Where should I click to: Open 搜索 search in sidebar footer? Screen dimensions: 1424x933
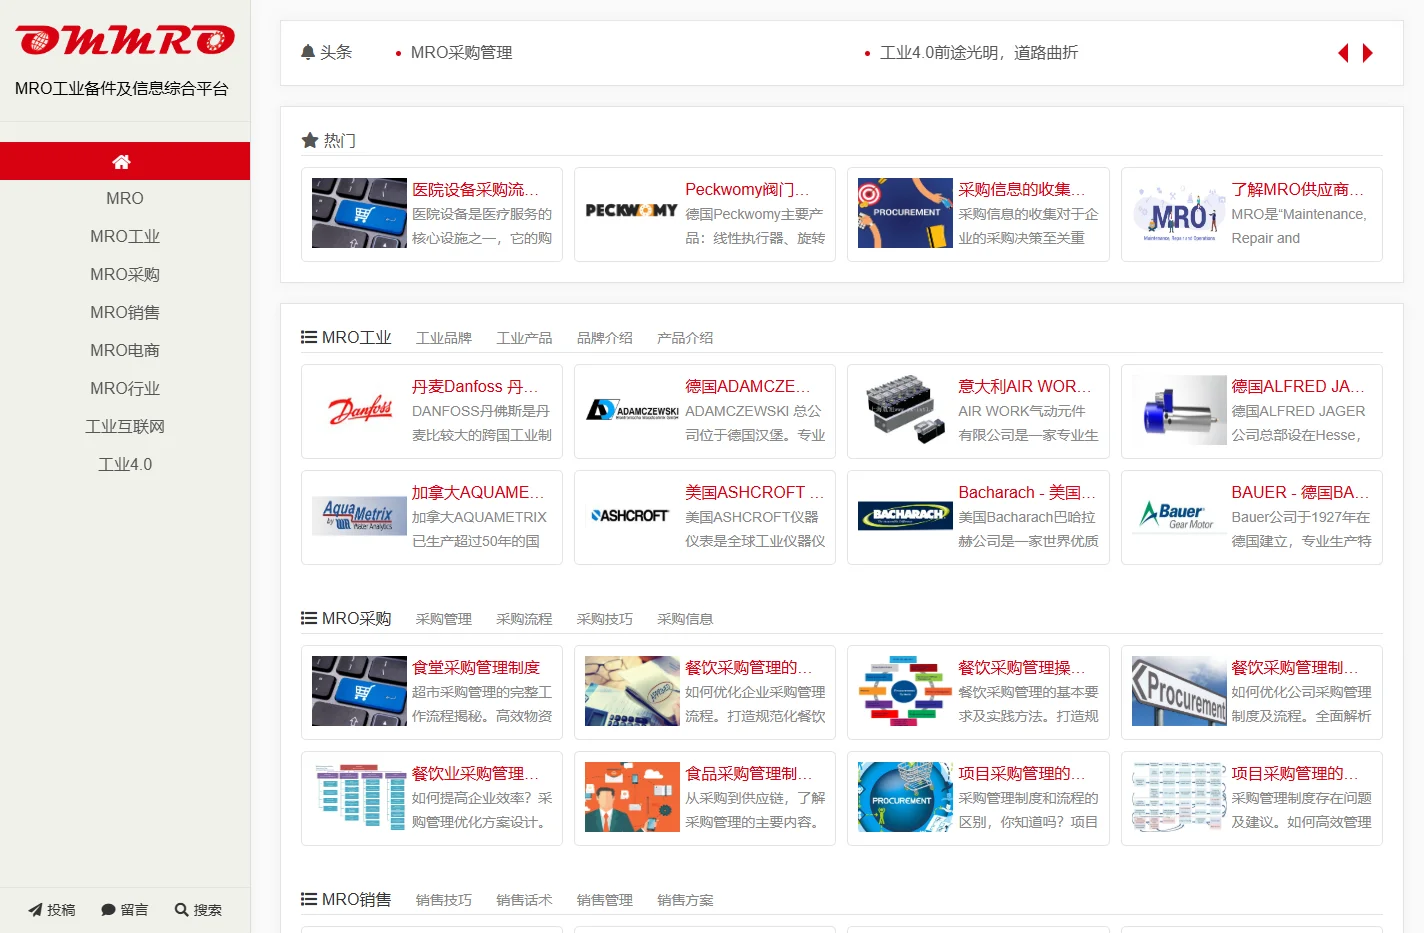click(x=198, y=910)
